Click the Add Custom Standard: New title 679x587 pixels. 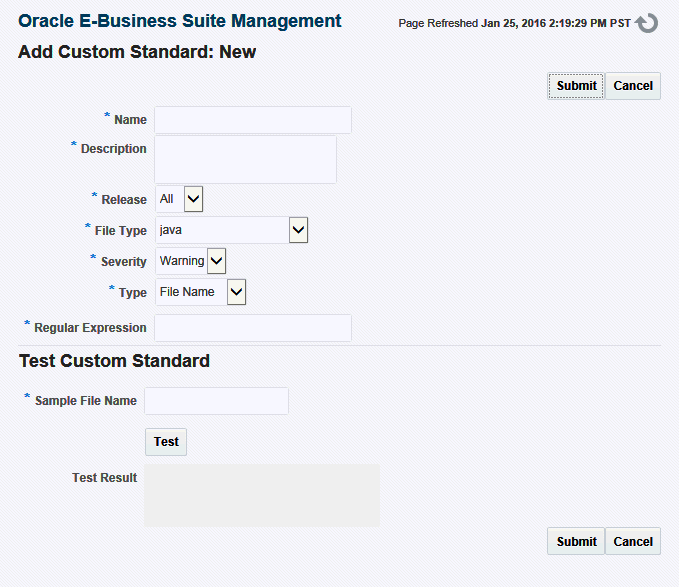point(137,52)
